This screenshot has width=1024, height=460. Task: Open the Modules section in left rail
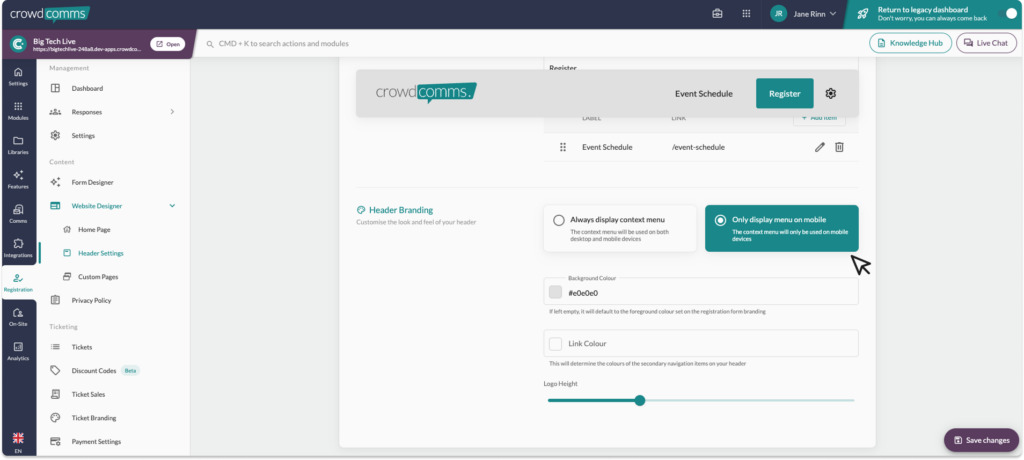pos(18,110)
